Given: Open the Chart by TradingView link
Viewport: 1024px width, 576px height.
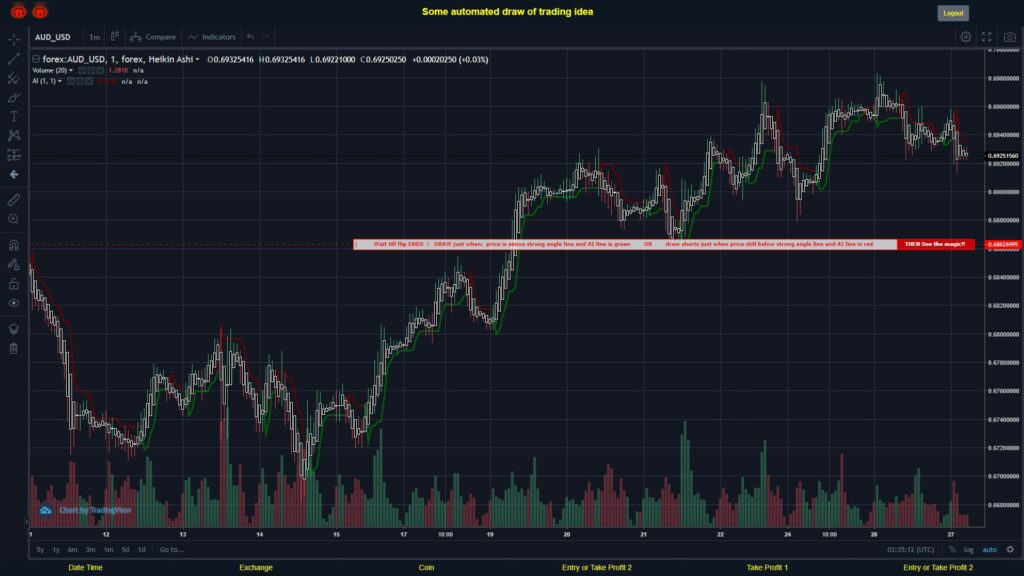Looking at the screenshot, I should 95,510.
